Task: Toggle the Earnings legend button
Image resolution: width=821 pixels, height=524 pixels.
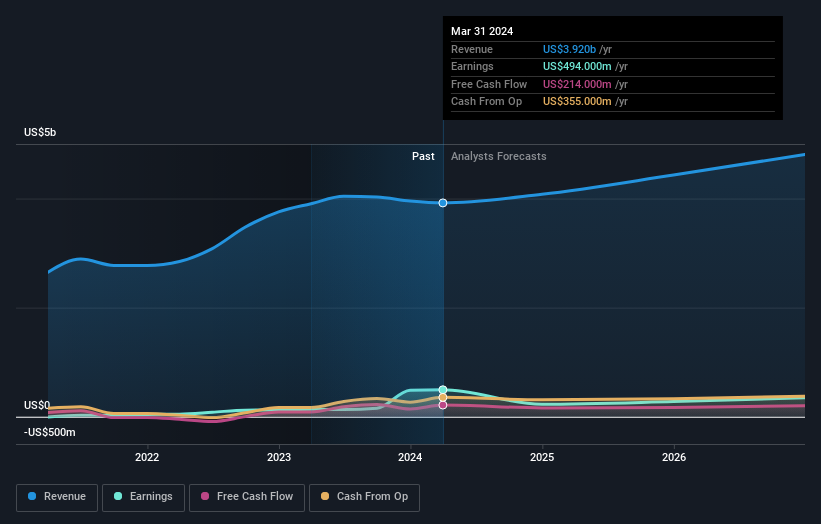Action: pos(143,497)
